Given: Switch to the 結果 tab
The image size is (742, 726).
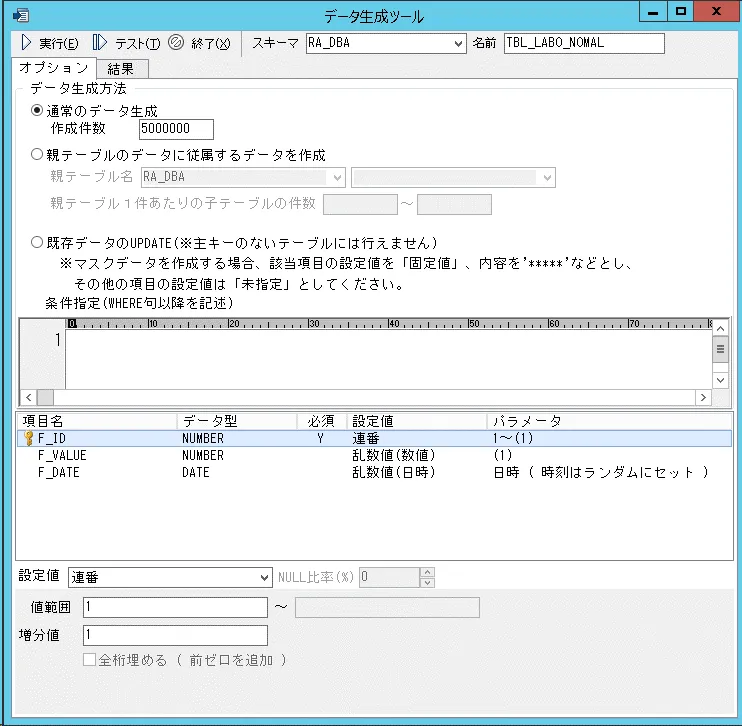Looking at the screenshot, I should pos(123,69).
